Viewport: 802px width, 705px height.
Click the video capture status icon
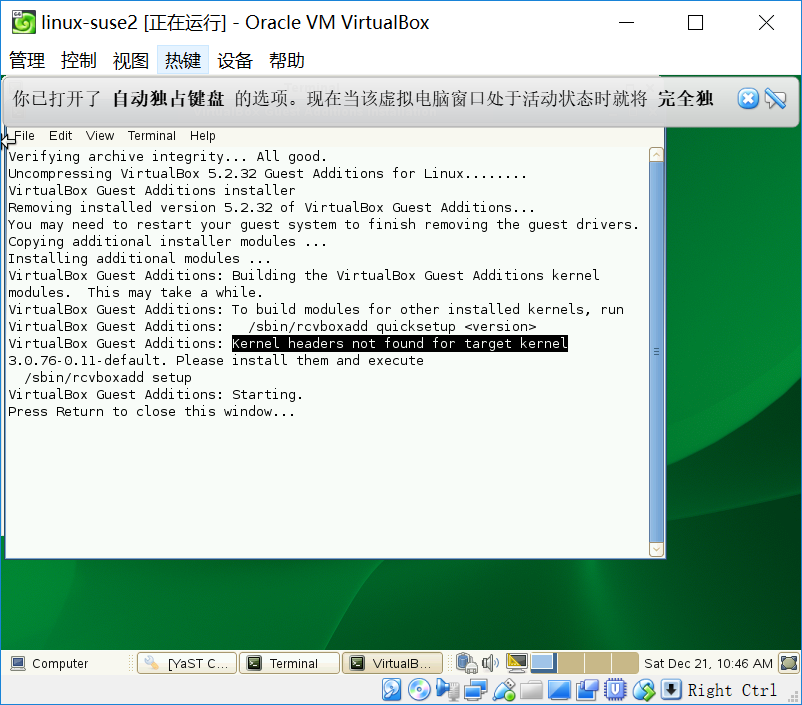point(587,690)
